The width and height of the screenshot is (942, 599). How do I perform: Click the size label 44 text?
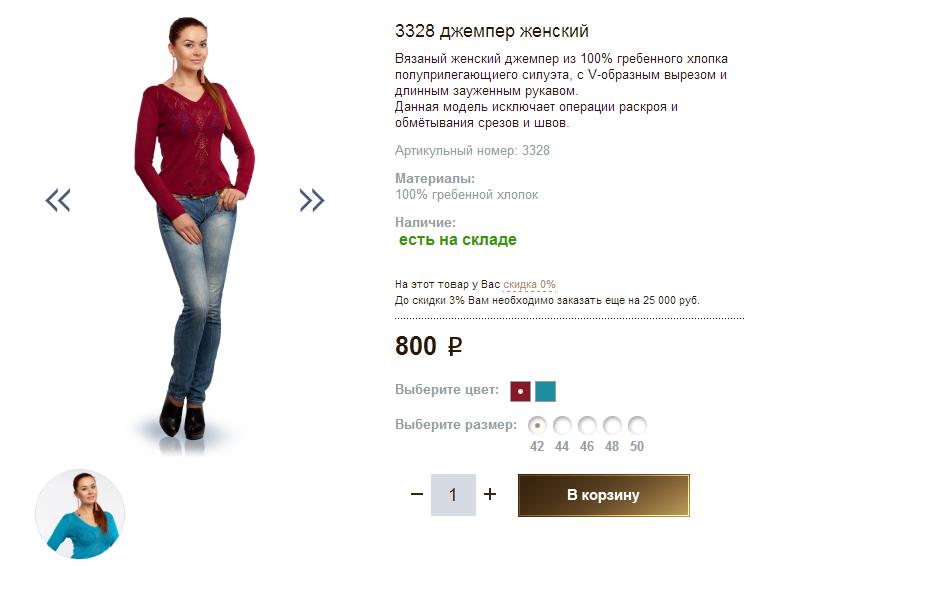click(562, 446)
